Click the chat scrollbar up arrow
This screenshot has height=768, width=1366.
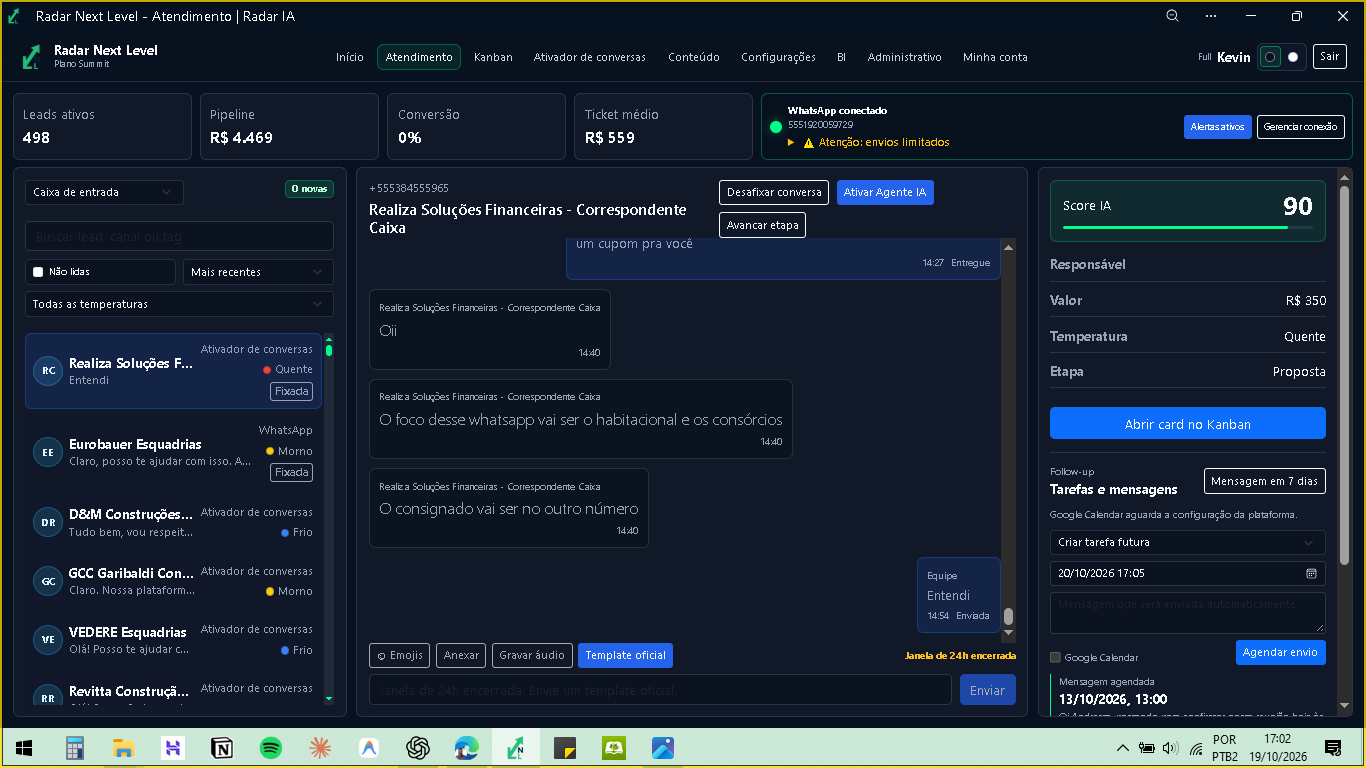[1008, 246]
